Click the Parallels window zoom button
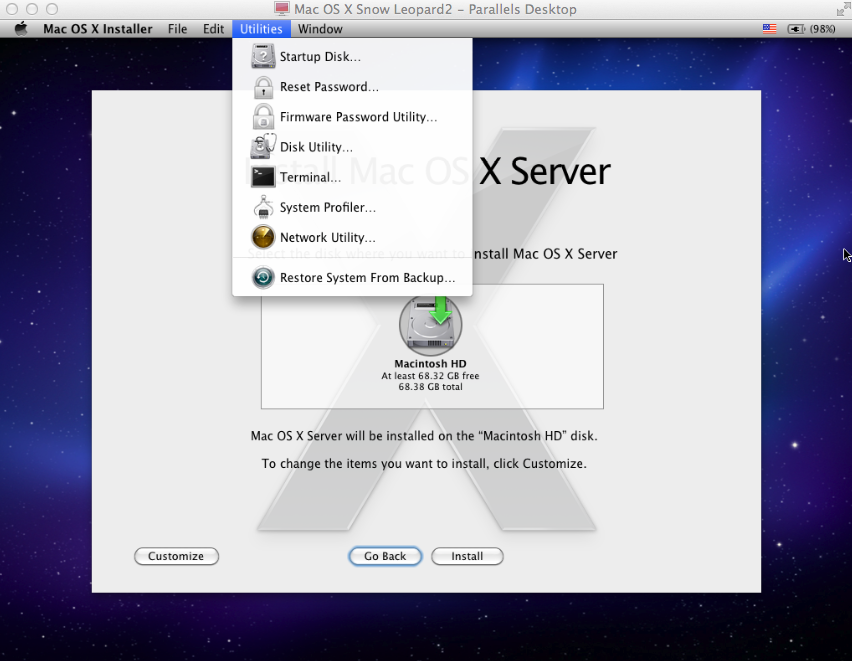Screen dimensions: 852x661 52,9
